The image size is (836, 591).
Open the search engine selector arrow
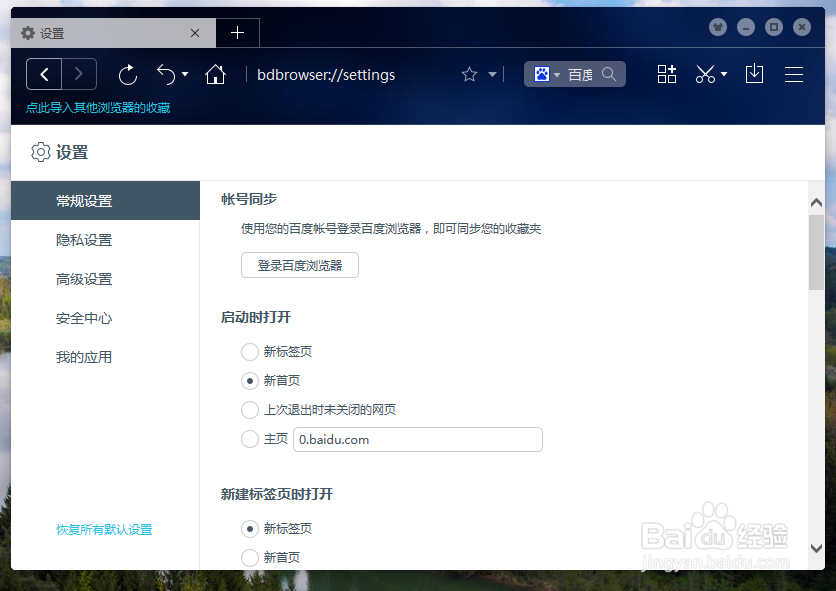click(557, 75)
